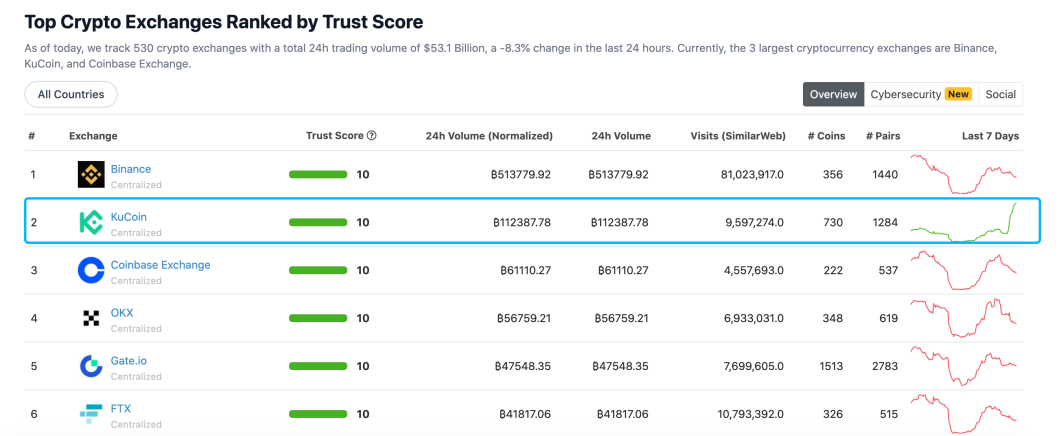Click the KuCoin logo icon
This screenshot has width=1061, height=436.
91,223
